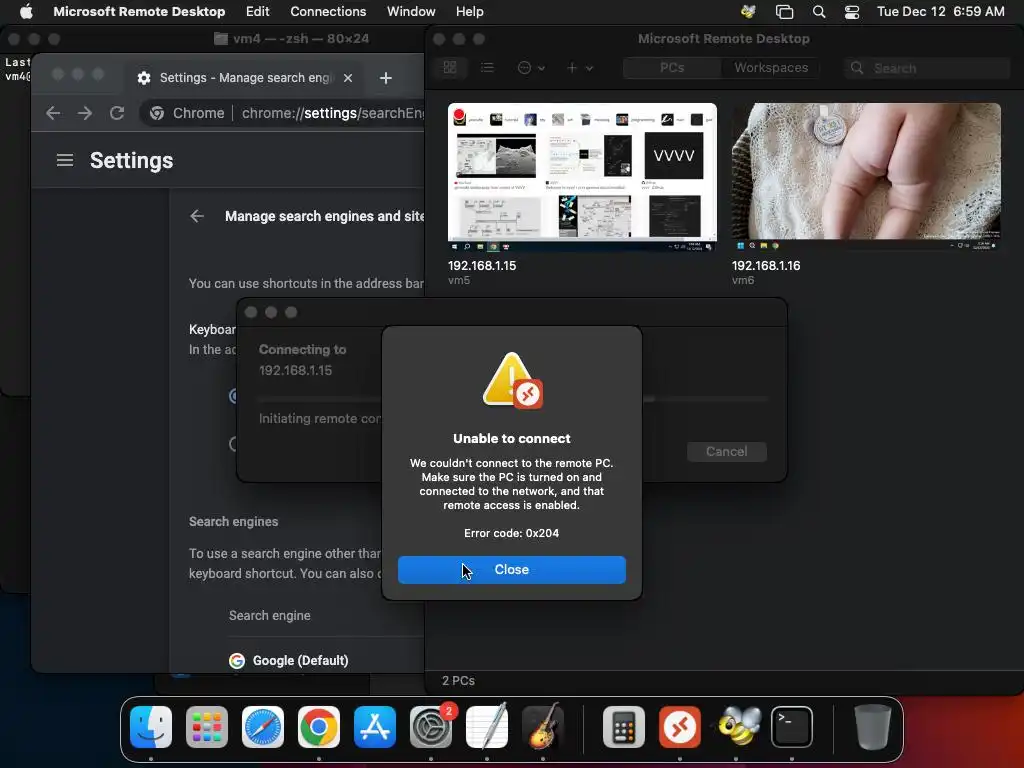Click the bee icon in menu bar
This screenshot has height=768, width=1024.
tap(748, 11)
